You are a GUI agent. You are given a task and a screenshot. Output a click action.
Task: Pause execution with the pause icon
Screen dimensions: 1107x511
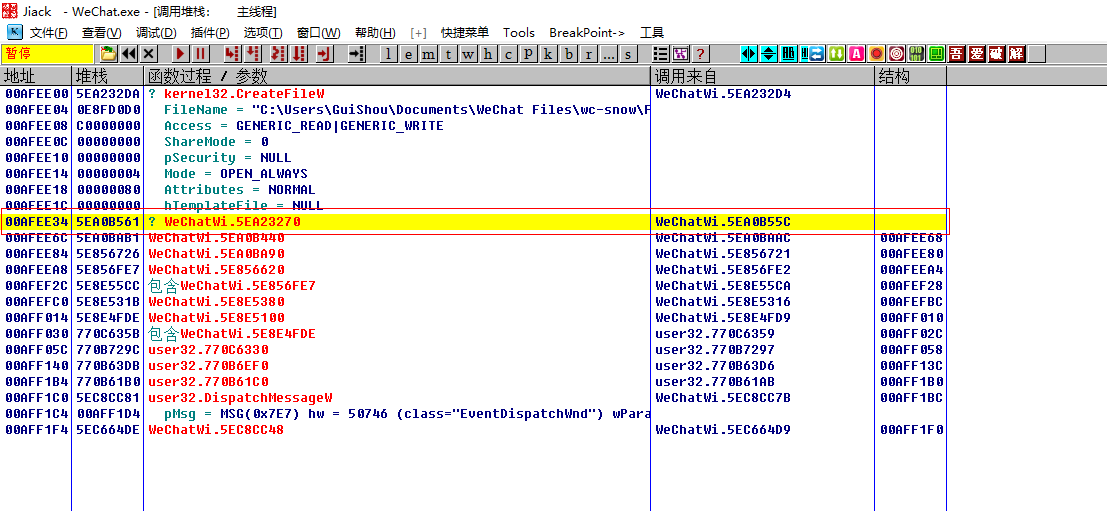201,54
